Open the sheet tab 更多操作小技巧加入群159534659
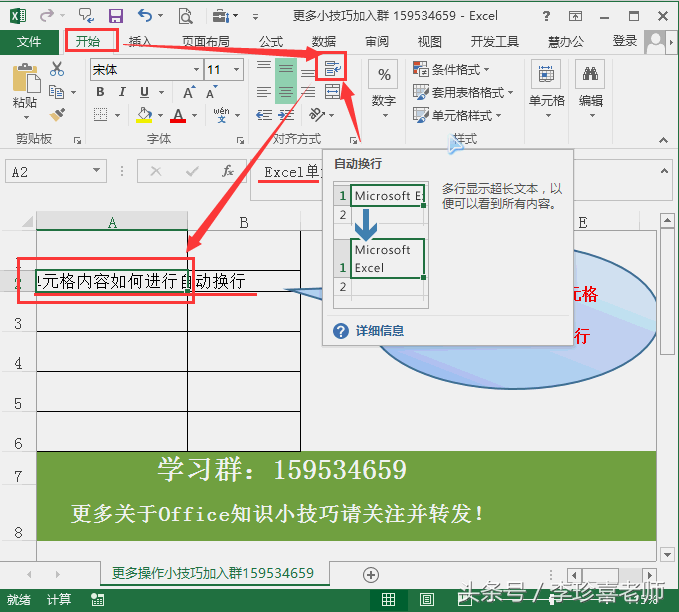This screenshot has height=612, width=679. click(213, 573)
